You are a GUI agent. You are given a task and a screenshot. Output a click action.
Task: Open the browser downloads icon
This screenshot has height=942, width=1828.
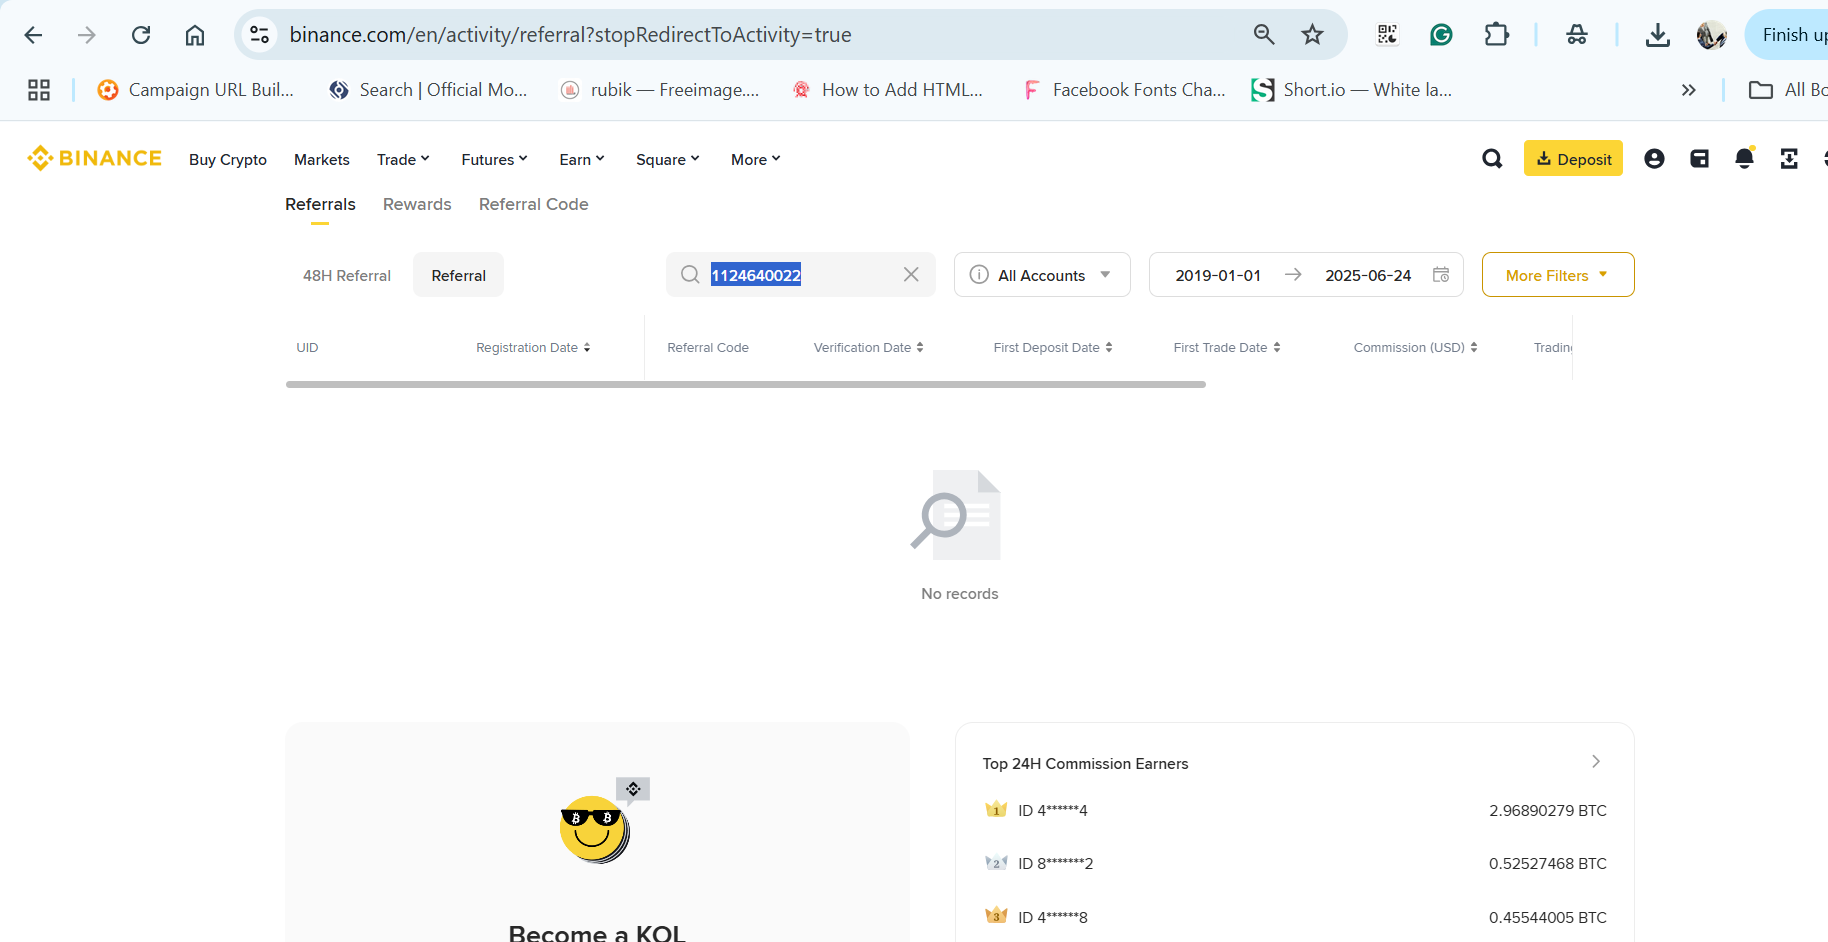click(x=1657, y=35)
